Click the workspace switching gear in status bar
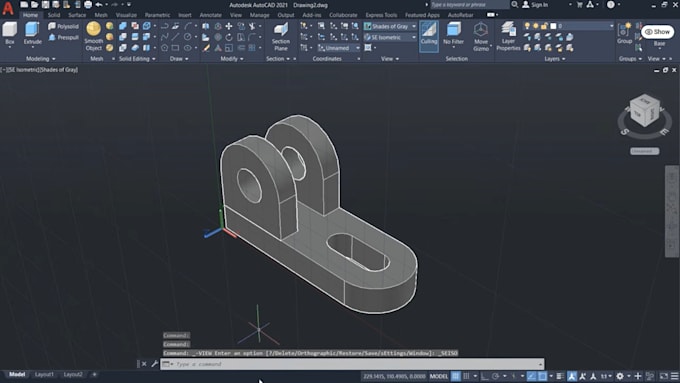 620,376
